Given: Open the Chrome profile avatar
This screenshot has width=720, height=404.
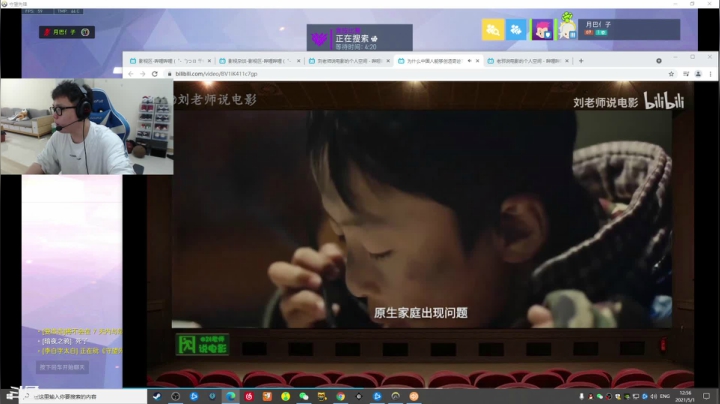Looking at the screenshot, I should click(x=698, y=73).
